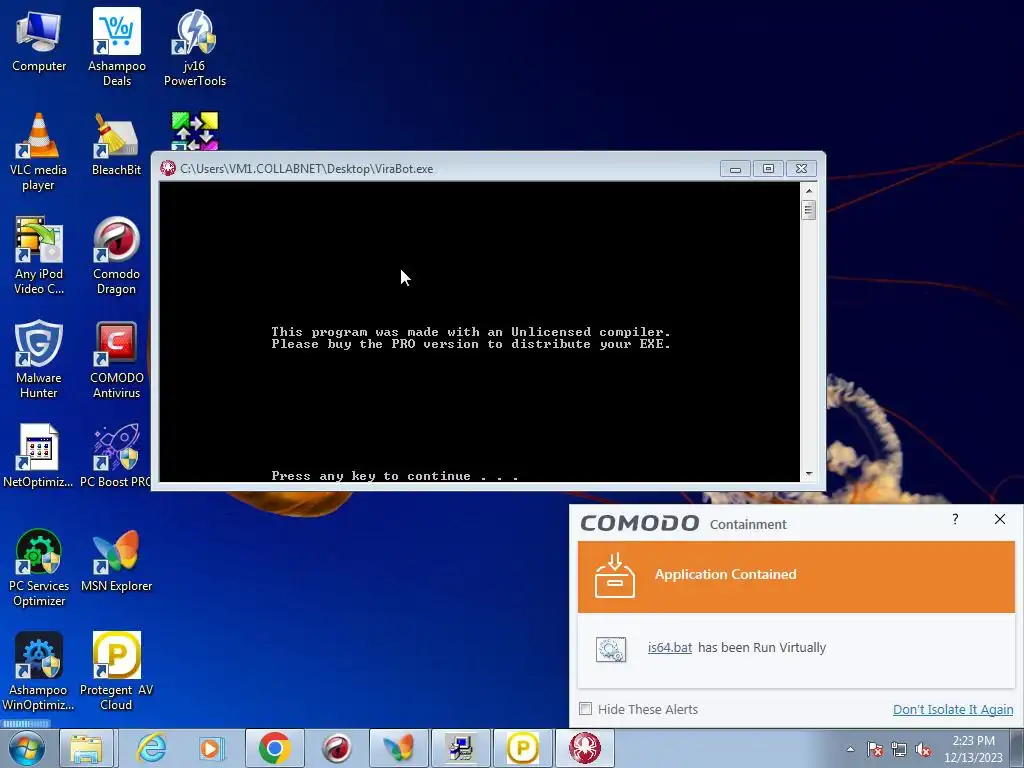Open Comodo Dragon desktop shortcut
Viewport: 1024px width, 768px height.
point(116,255)
